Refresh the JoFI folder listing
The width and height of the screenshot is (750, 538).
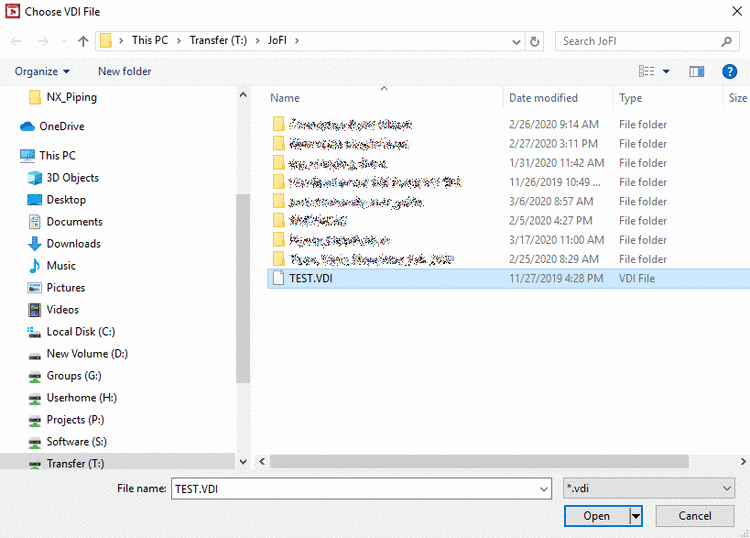(535, 42)
